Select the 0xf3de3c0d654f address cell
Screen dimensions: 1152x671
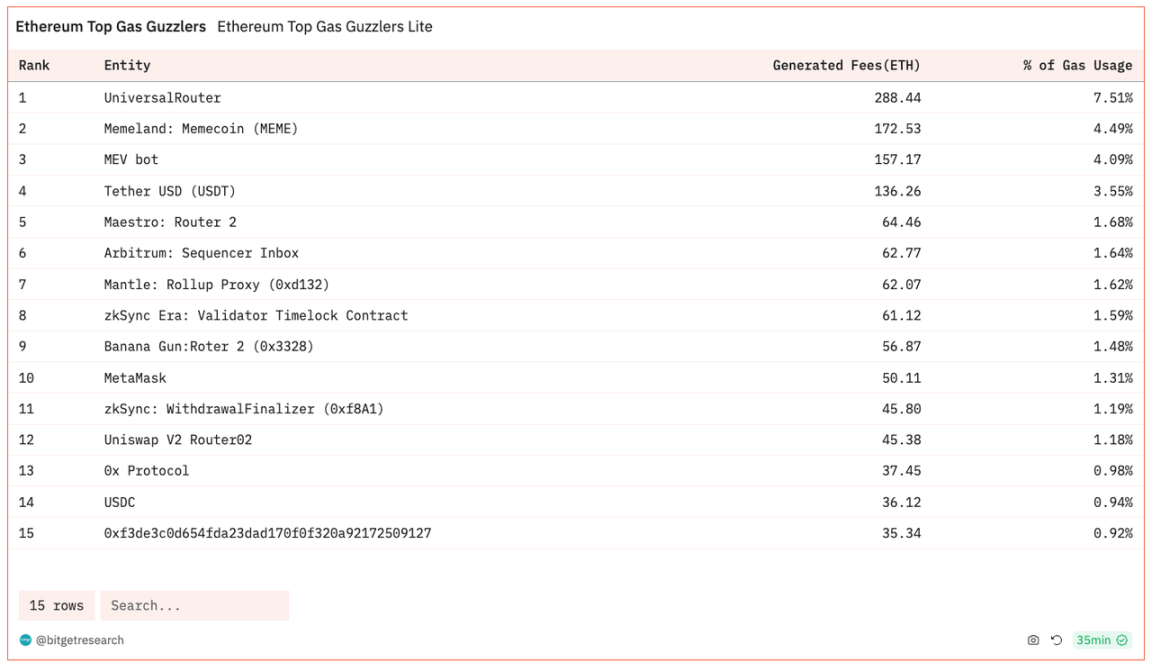click(x=267, y=533)
